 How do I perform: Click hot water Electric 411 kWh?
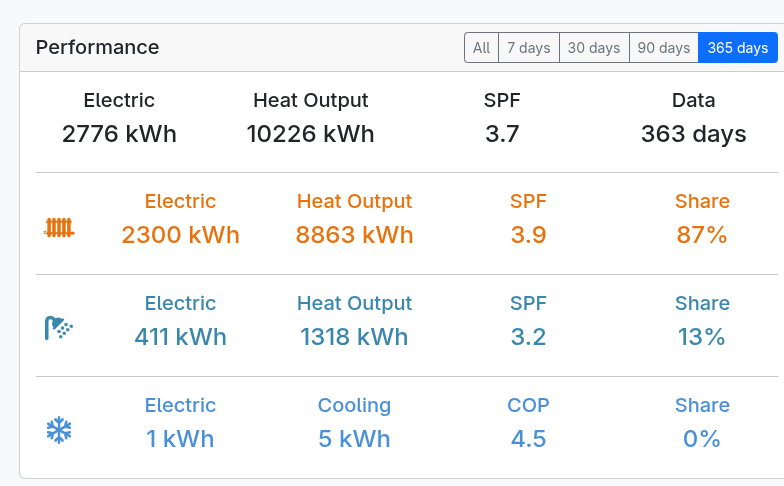[180, 337]
